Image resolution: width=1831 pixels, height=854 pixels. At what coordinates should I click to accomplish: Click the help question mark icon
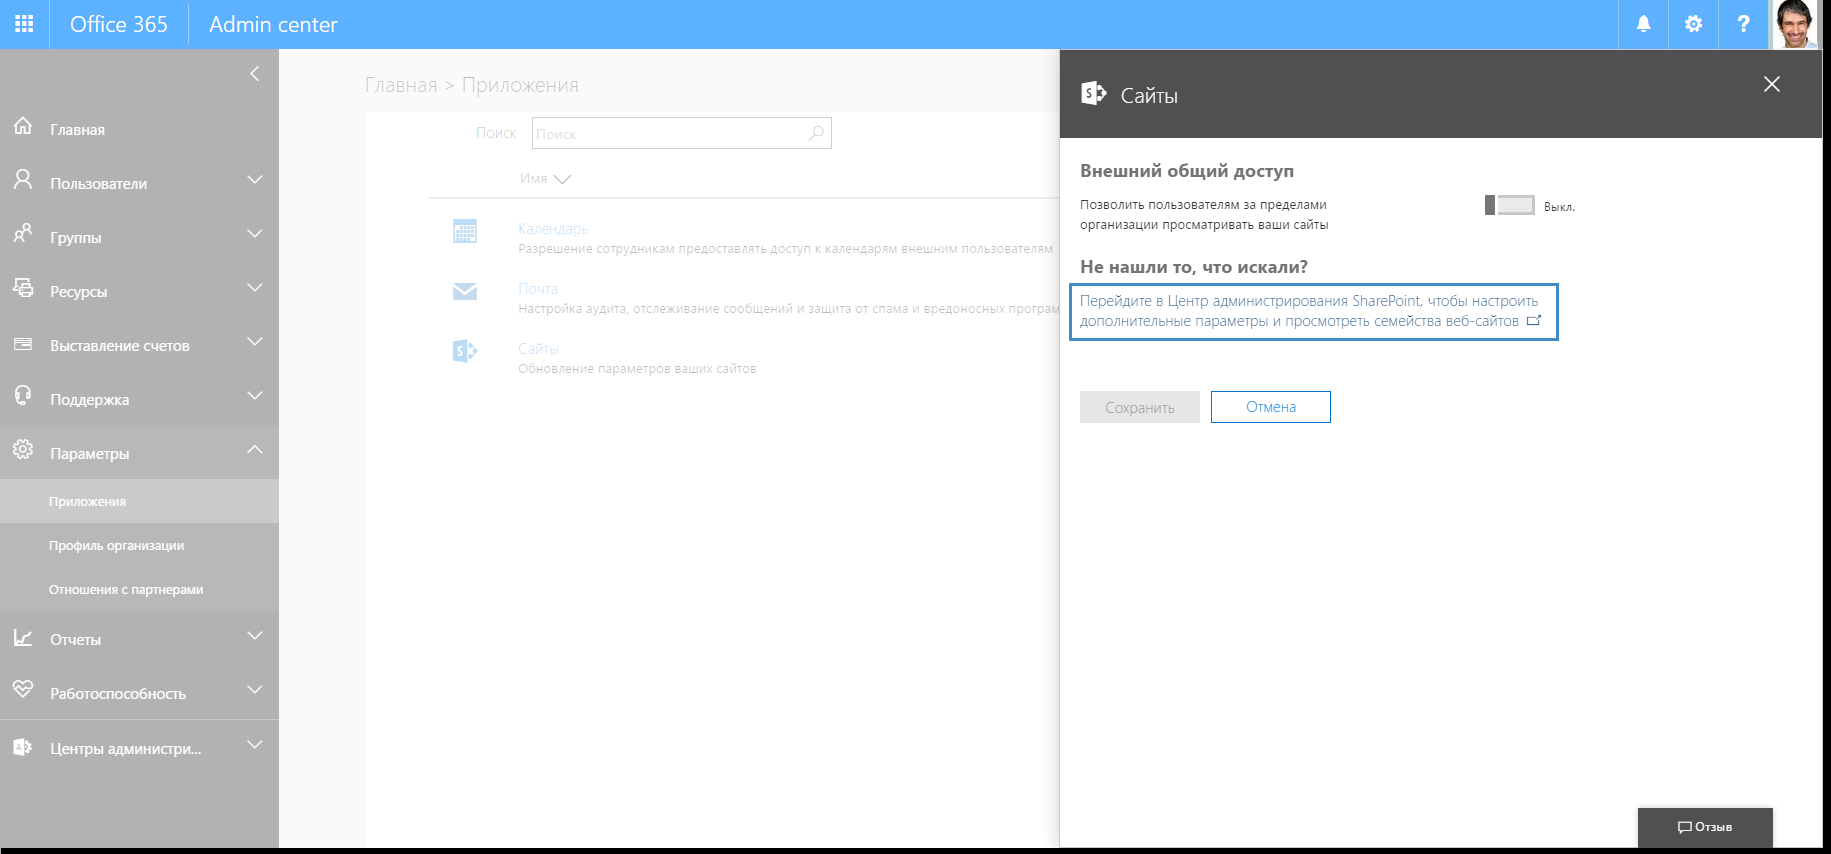coord(1743,24)
